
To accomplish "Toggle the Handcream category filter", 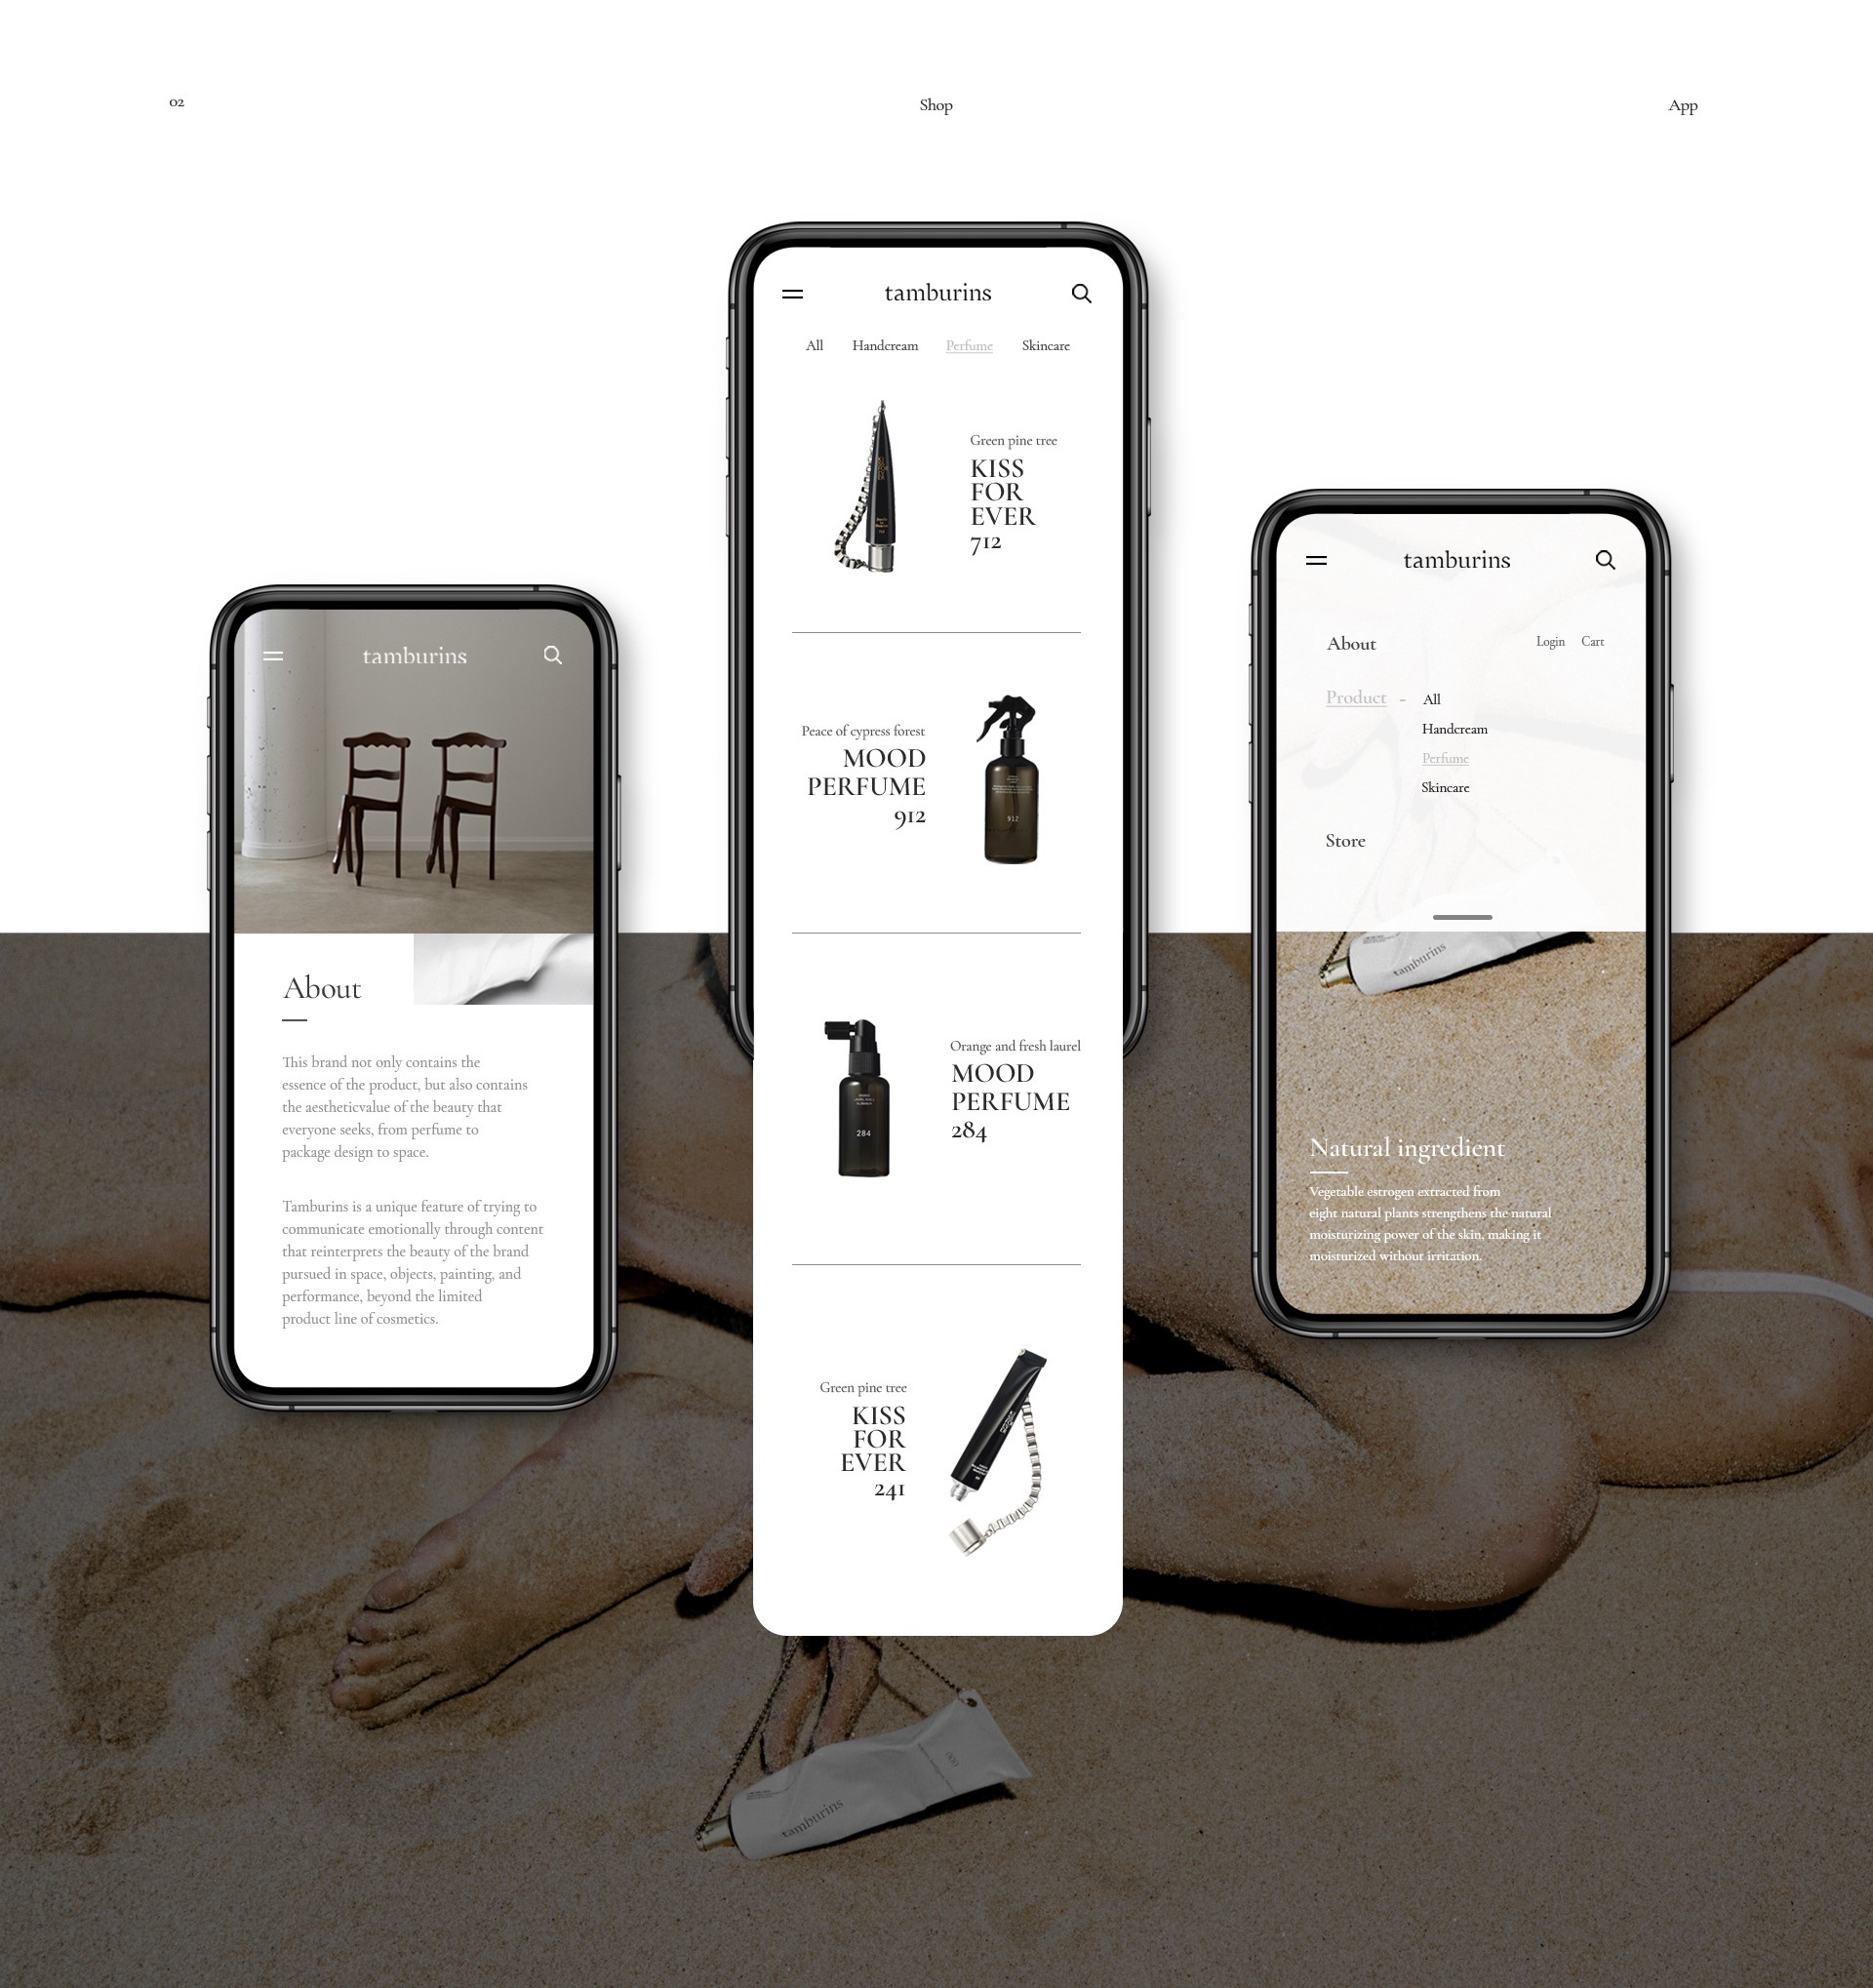I will 882,345.
